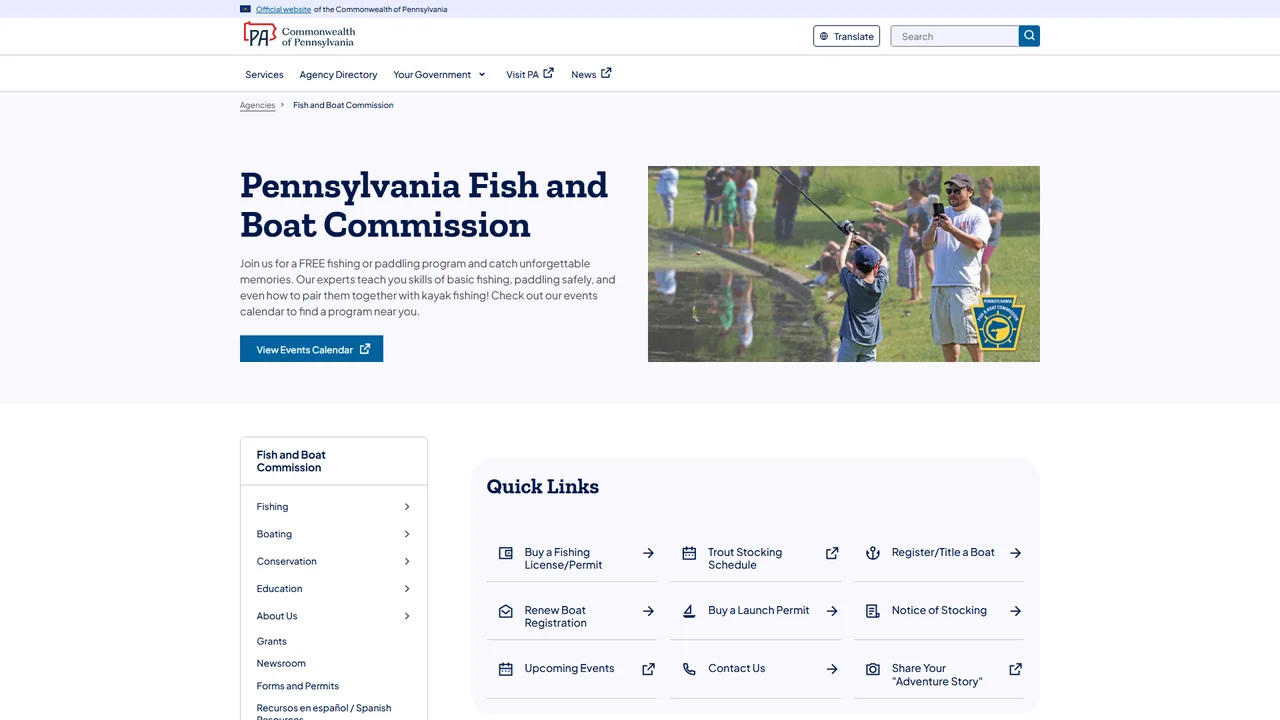Viewport: 1280px width, 720px height.
Task: Click the external link icon on Upcoming Events
Action: point(648,669)
